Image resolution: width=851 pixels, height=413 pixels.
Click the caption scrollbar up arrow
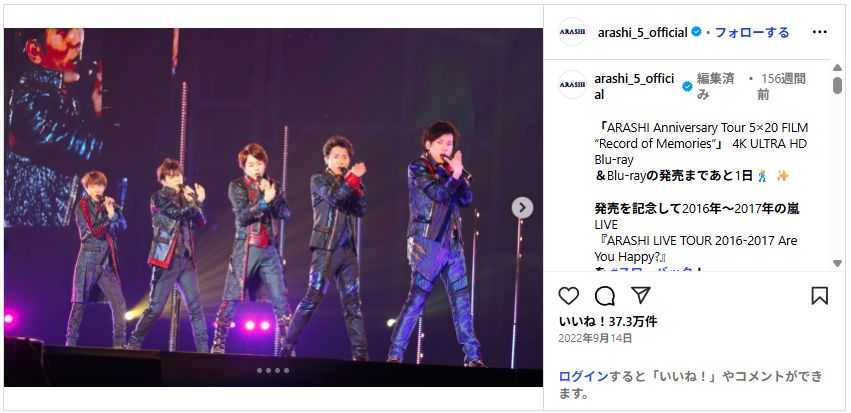coord(837,67)
